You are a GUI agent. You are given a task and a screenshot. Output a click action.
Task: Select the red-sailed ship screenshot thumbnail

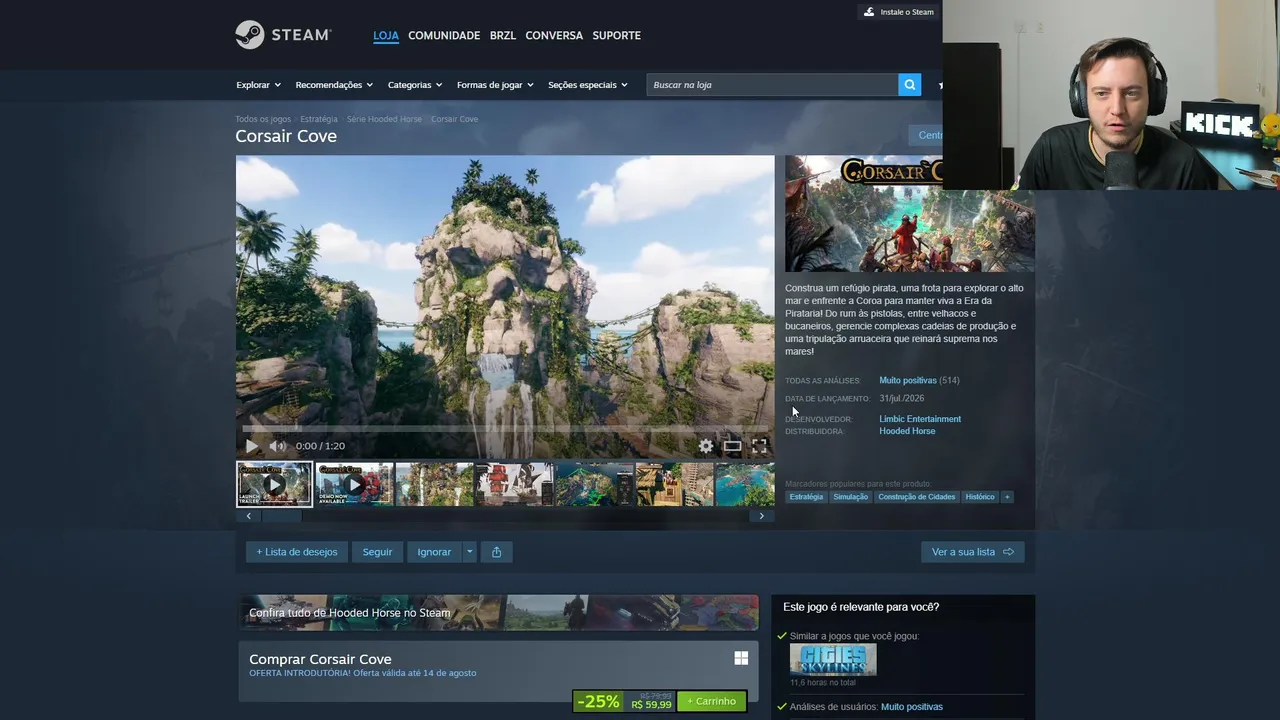tap(514, 484)
